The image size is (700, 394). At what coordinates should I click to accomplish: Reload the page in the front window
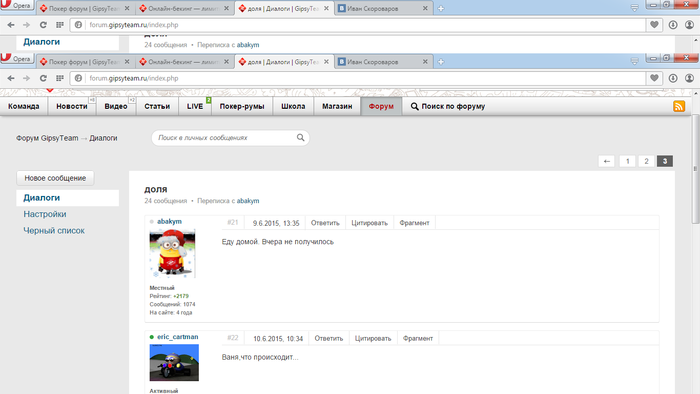point(43,78)
